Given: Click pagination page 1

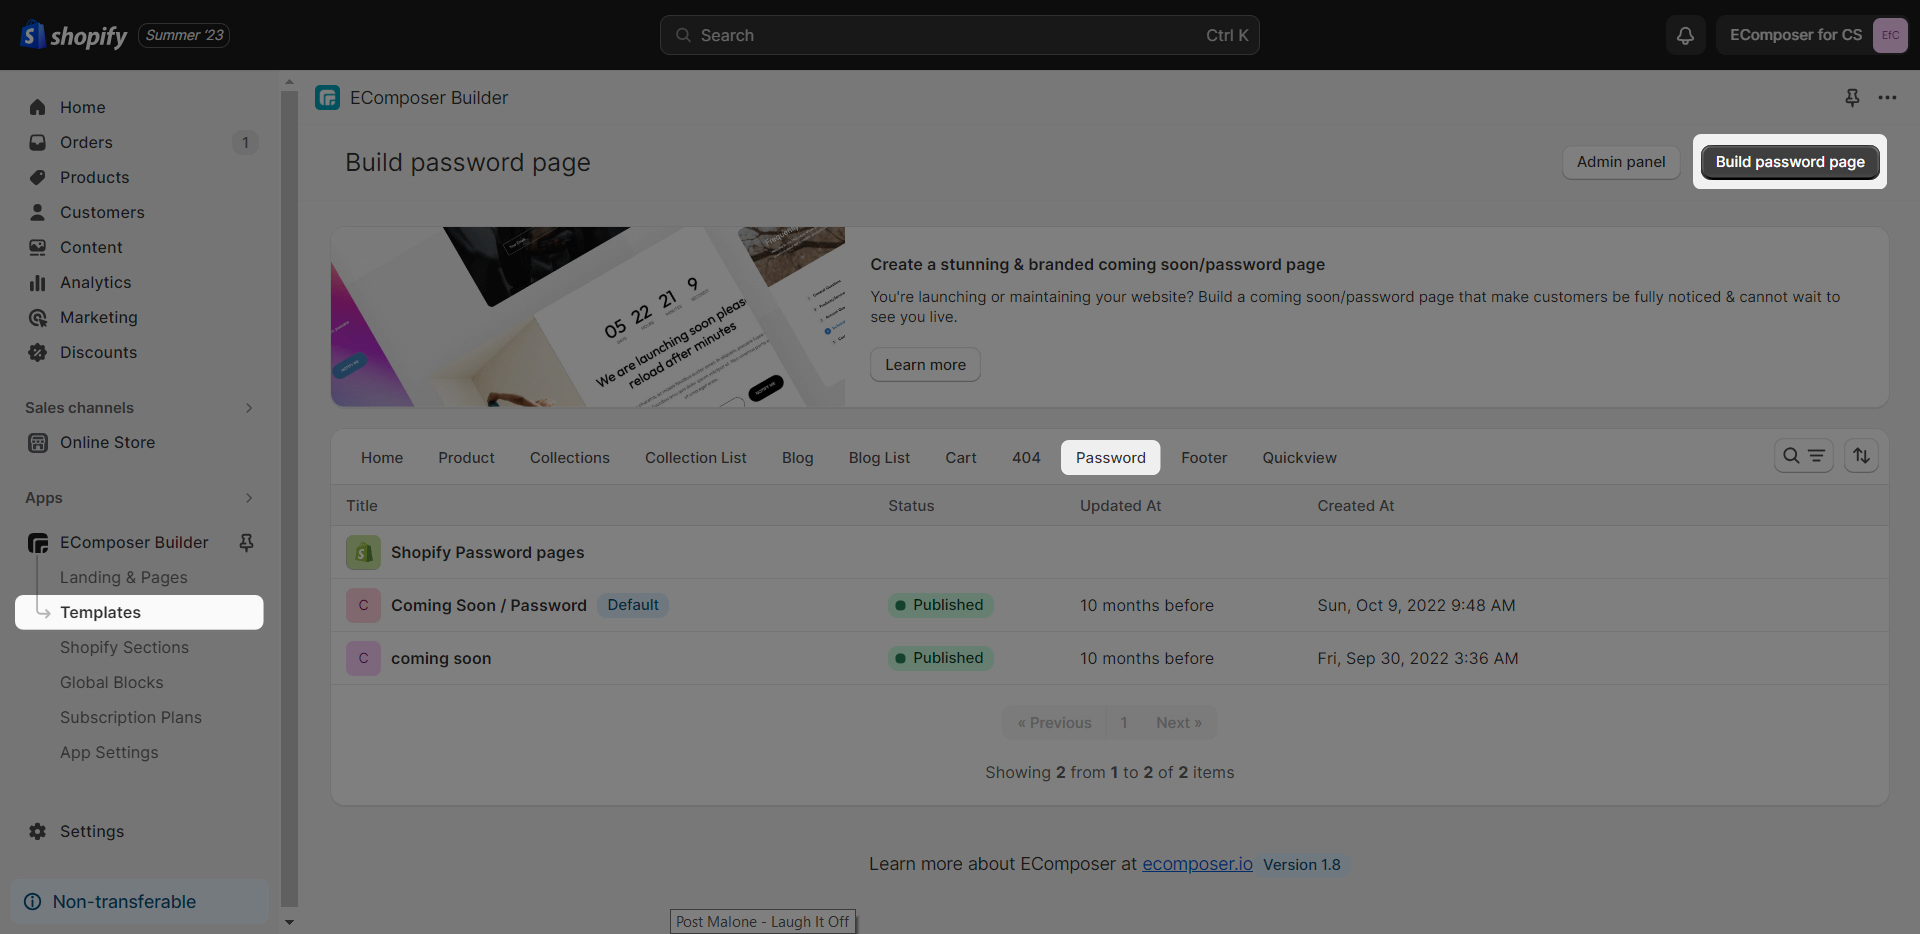Looking at the screenshot, I should pos(1124,723).
